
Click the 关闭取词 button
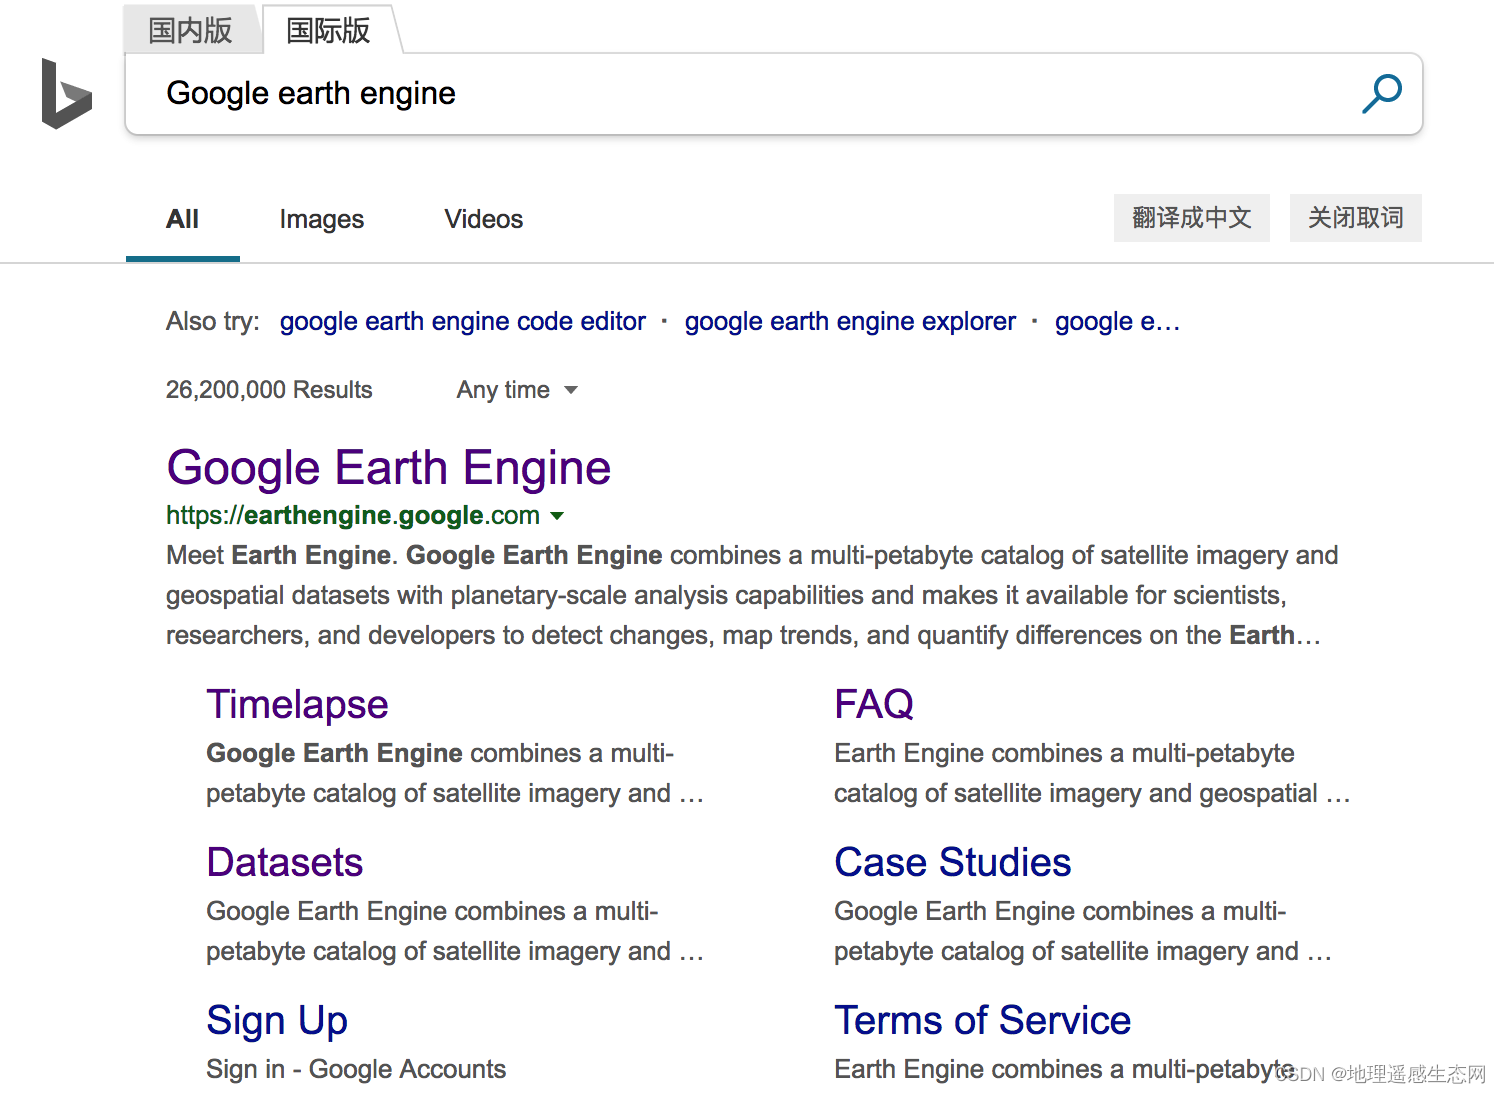coord(1356,218)
